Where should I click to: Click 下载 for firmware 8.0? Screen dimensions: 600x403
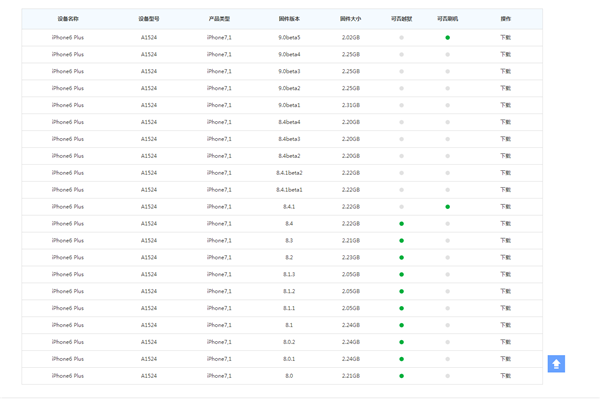coord(505,376)
